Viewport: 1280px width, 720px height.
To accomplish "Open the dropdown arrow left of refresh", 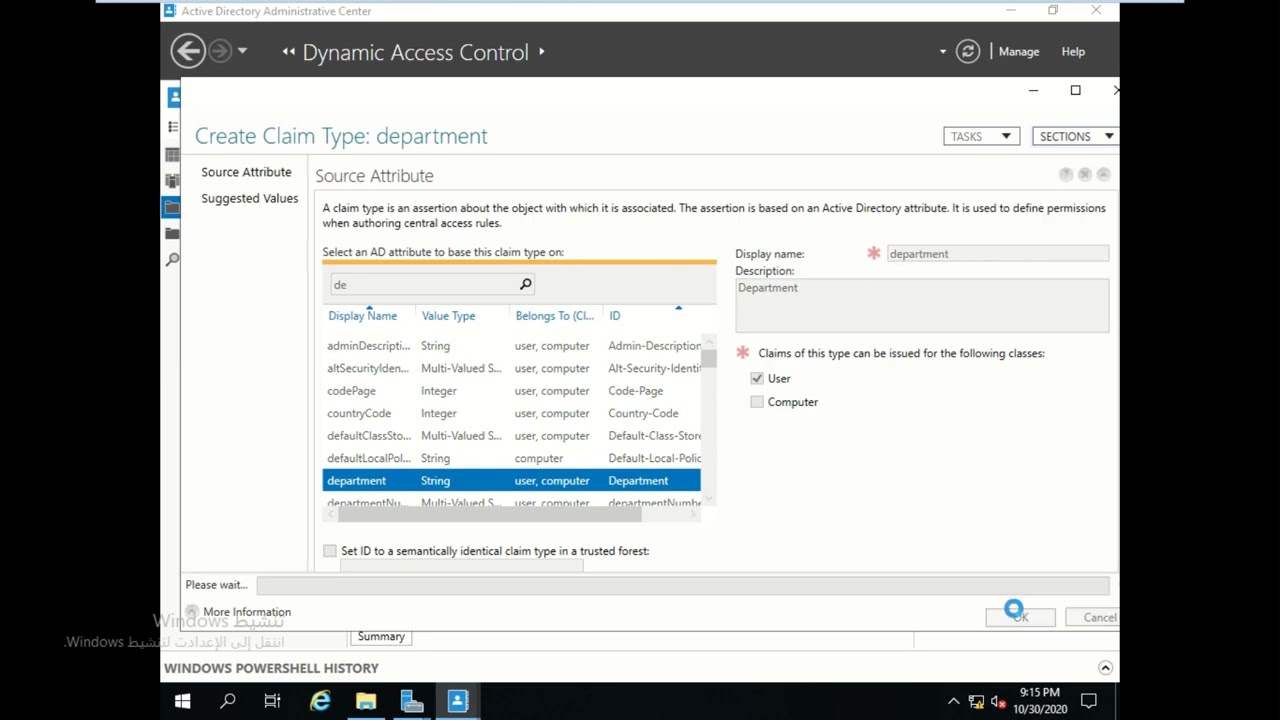I will 942,52.
